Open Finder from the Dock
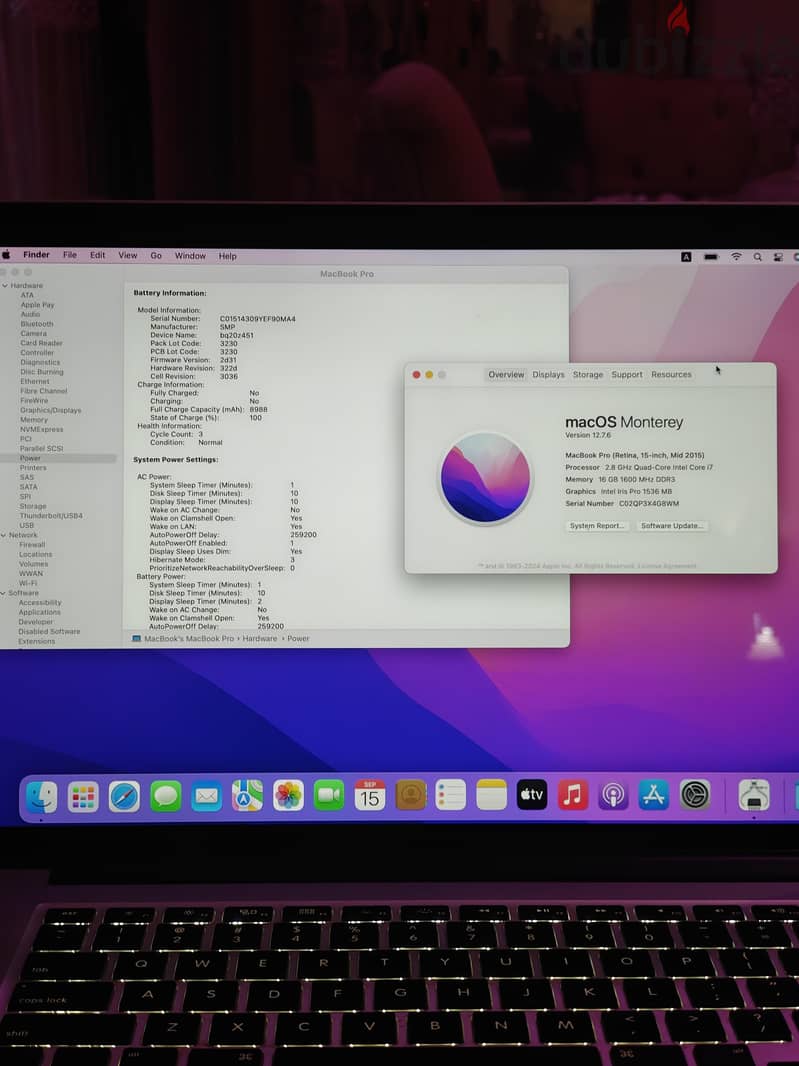Image resolution: width=799 pixels, height=1066 pixels. tap(41, 797)
